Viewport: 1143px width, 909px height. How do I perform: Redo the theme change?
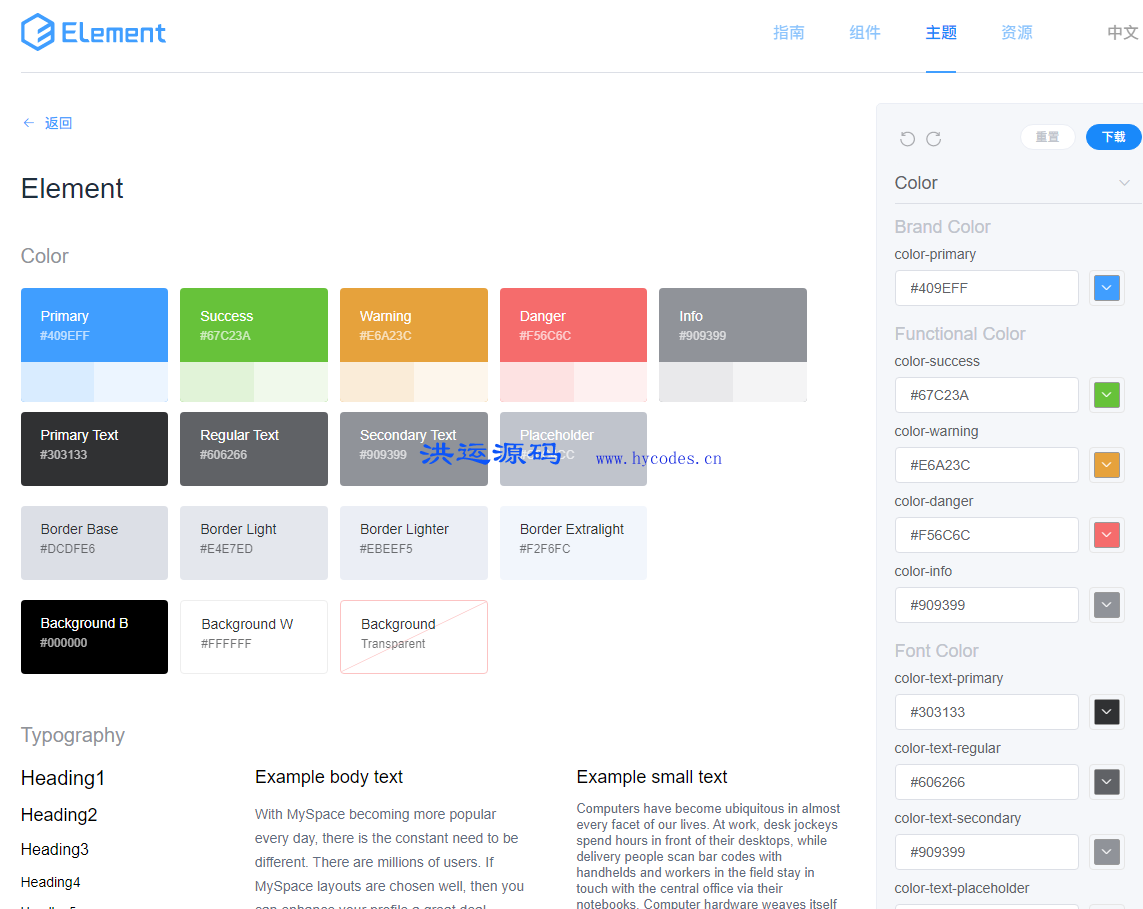click(934, 139)
